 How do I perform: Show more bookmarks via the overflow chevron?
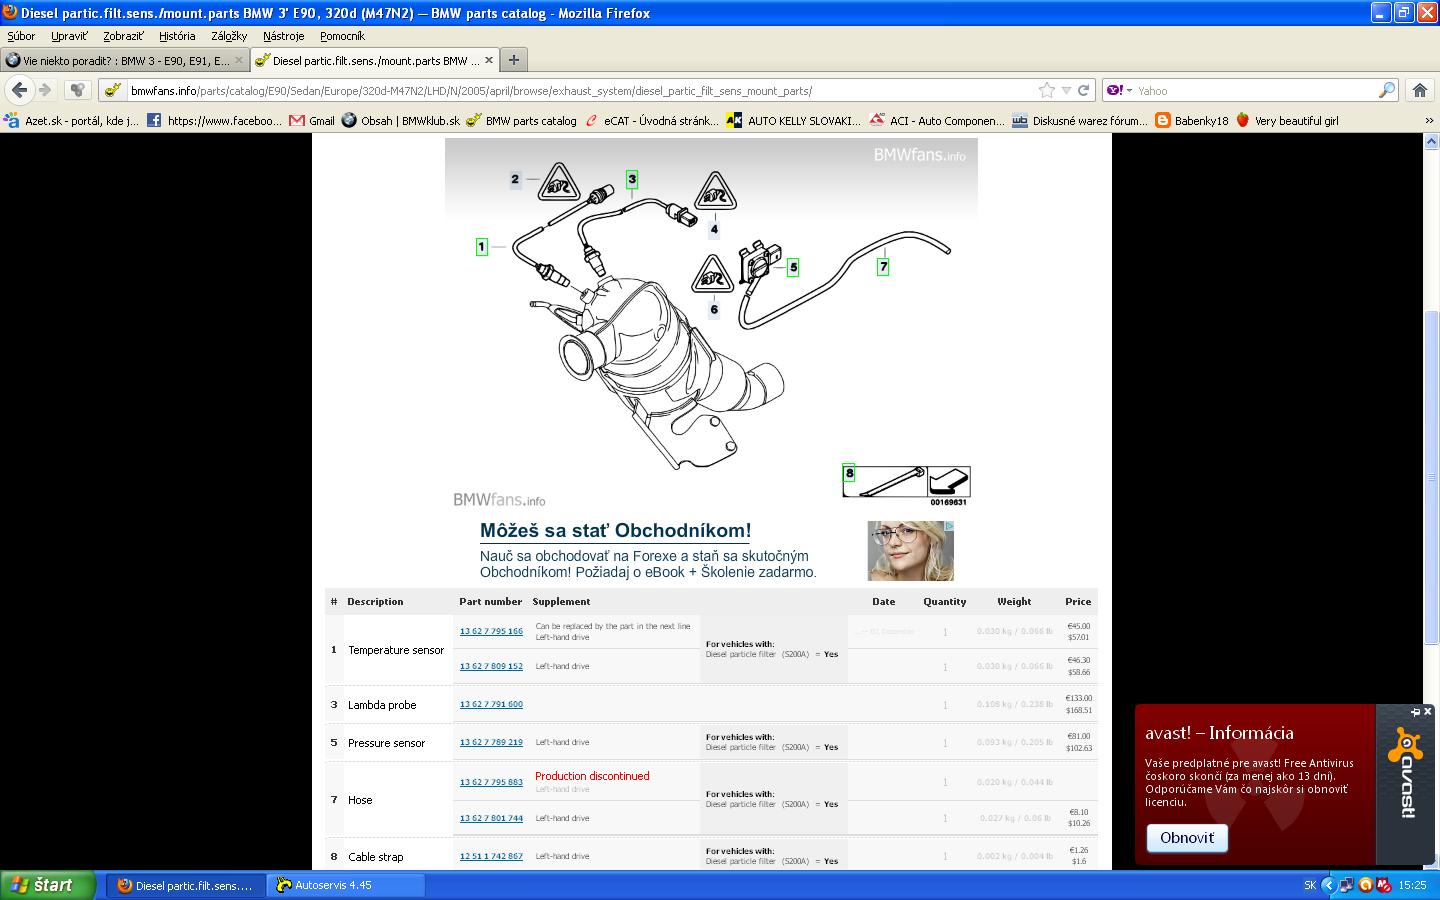(x=1428, y=121)
